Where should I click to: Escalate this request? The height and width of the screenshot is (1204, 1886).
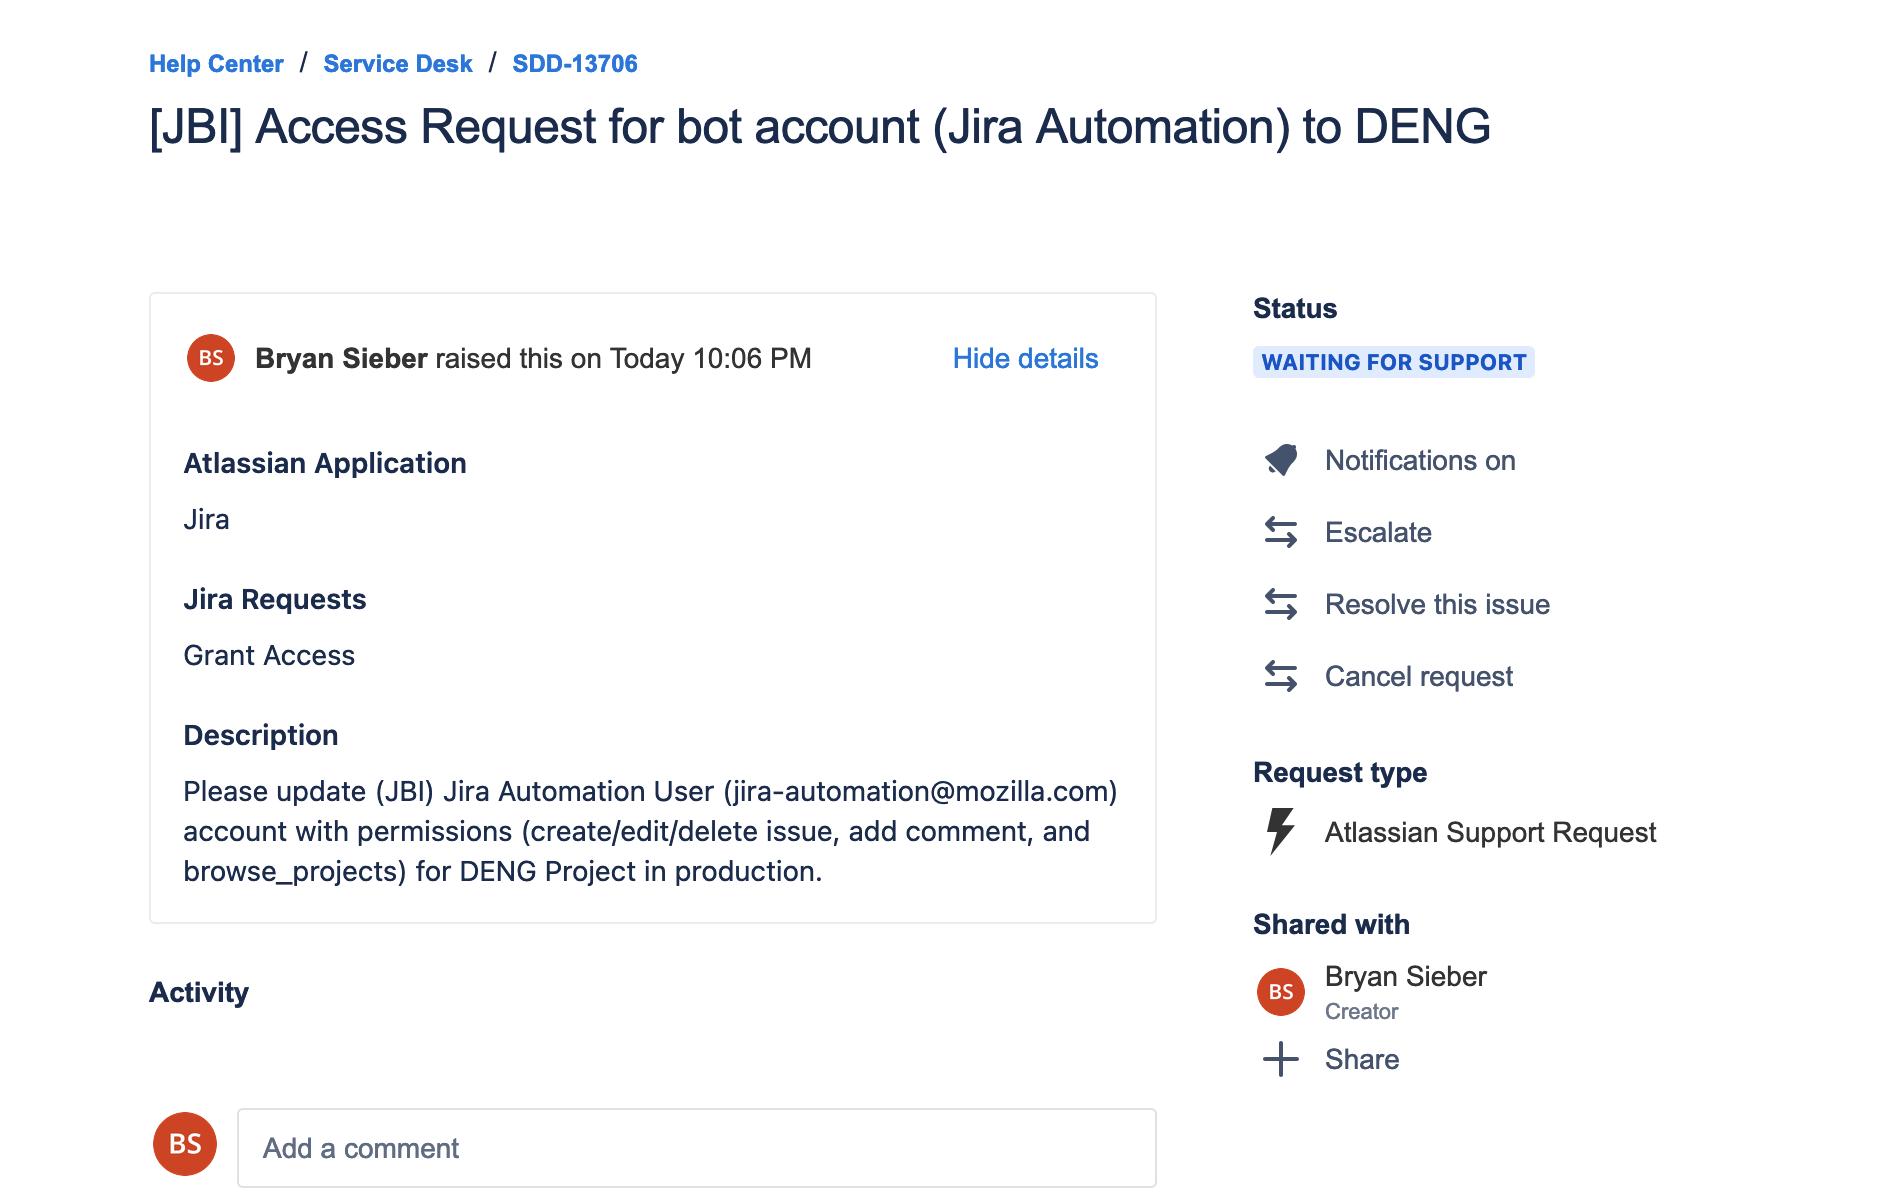pos(1378,533)
